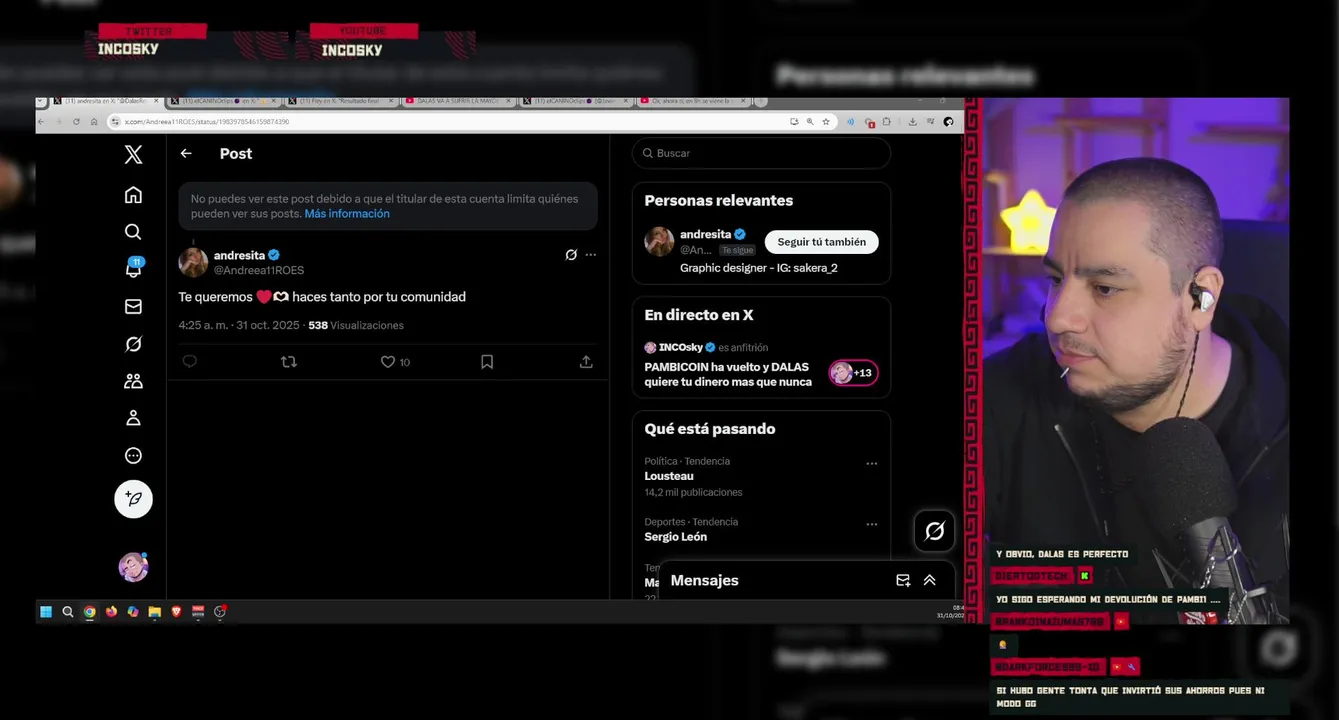The image size is (1339, 720).
Task: Open Windows Start menu
Action: (x=46, y=612)
